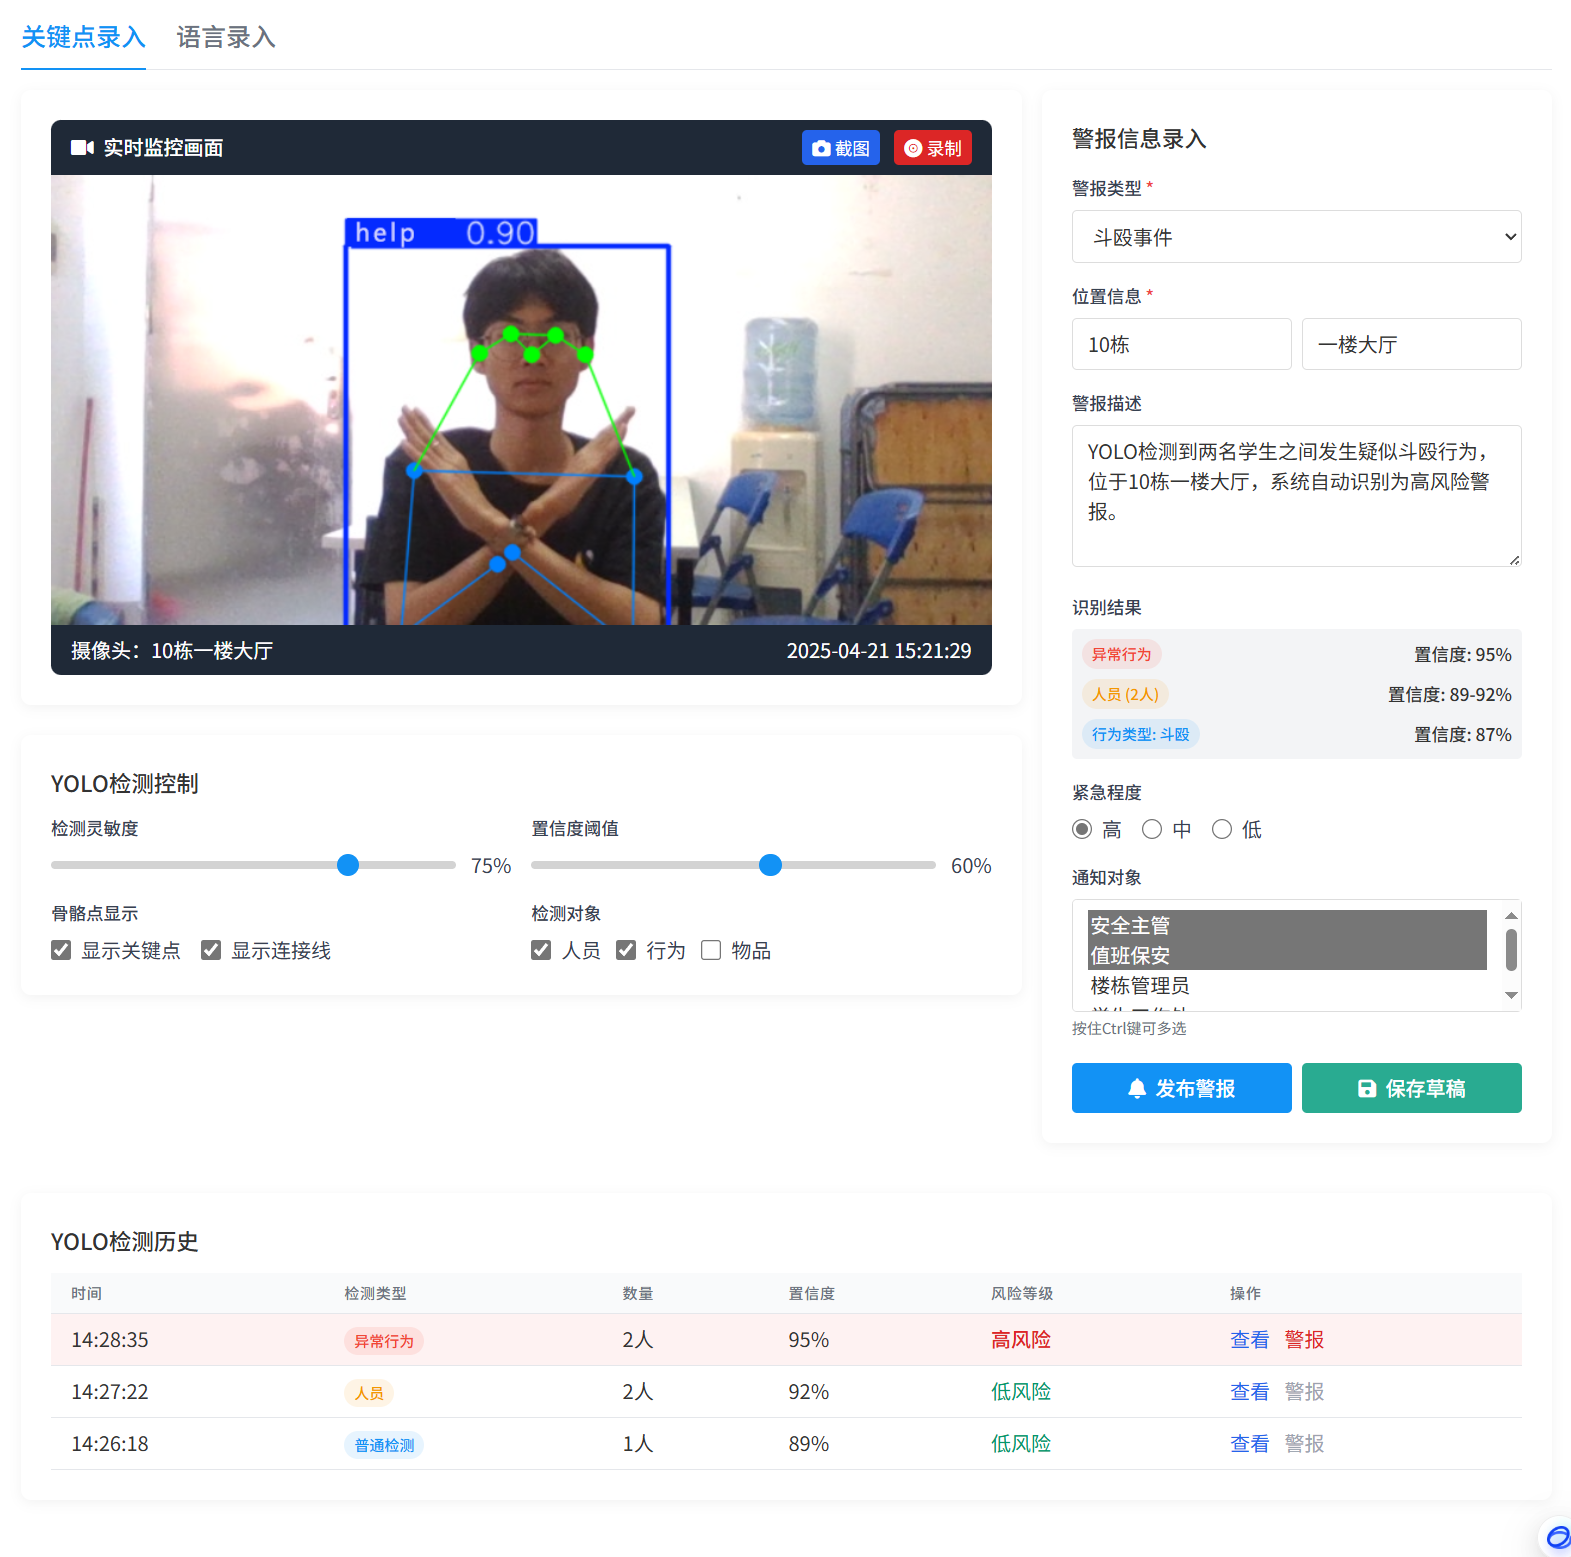Click the 警报描述 text area
This screenshot has width=1571, height=1557.
point(1296,496)
